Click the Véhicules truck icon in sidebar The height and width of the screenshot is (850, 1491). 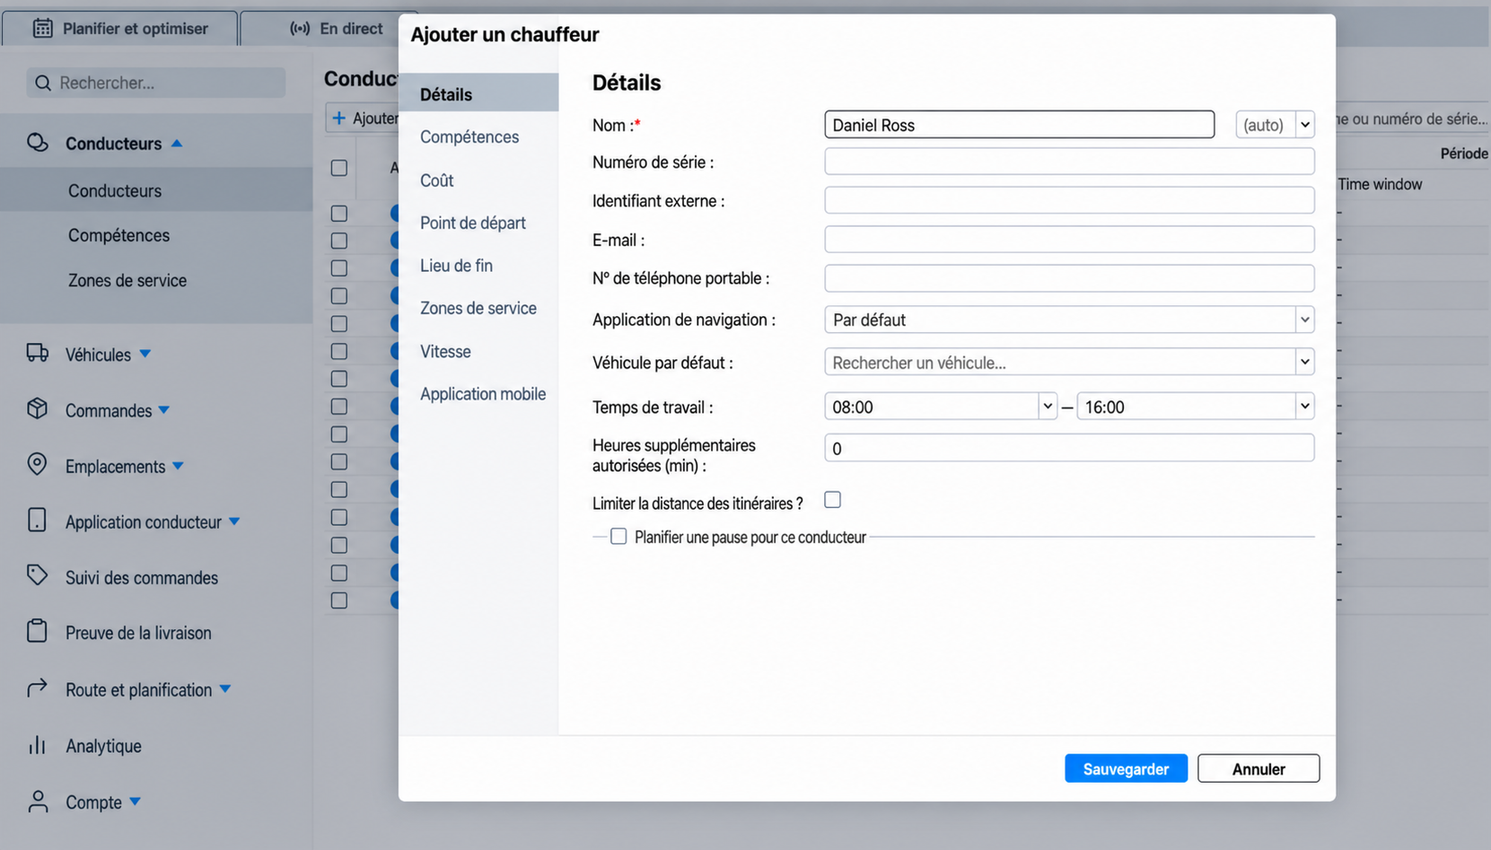tap(37, 353)
